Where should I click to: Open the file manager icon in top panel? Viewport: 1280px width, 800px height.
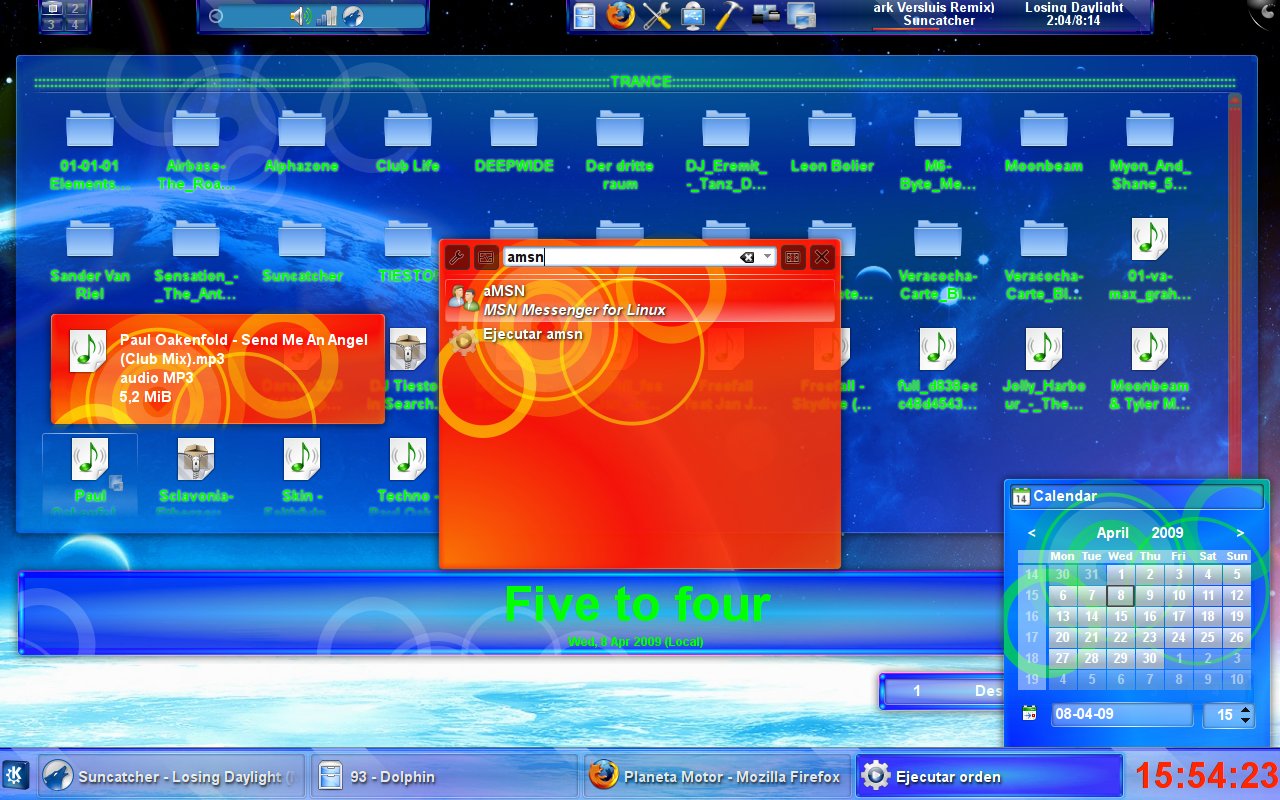585,15
